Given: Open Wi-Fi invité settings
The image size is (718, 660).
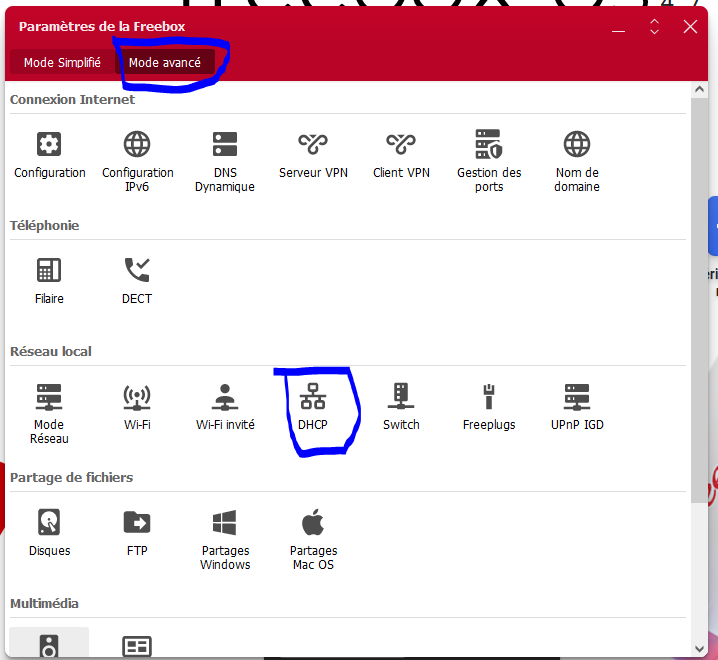Looking at the screenshot, I should 225,407.
